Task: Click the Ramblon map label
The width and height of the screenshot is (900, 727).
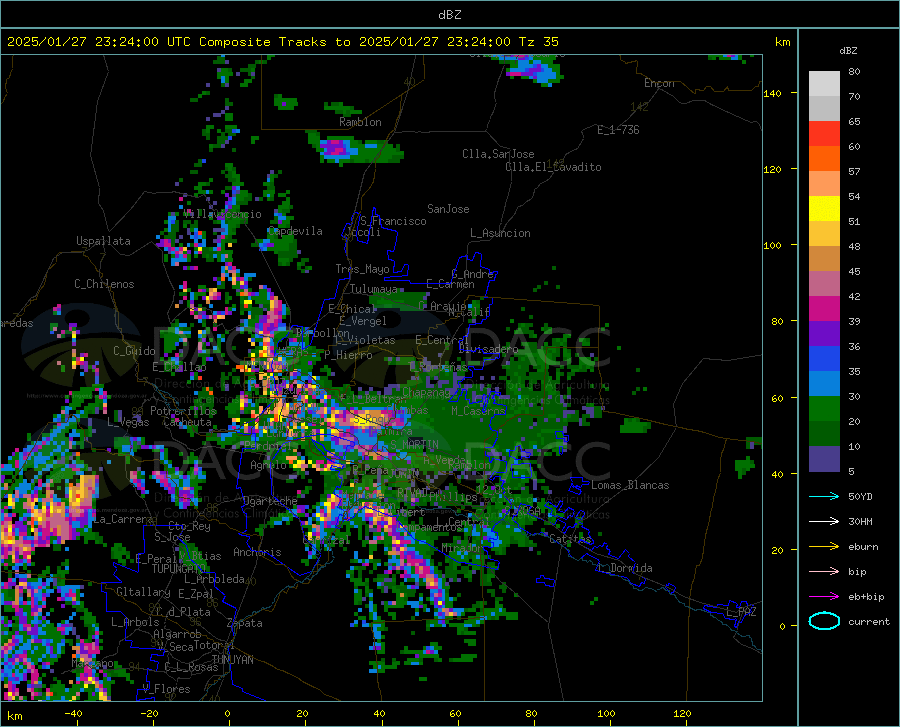Action: (360, 122)
